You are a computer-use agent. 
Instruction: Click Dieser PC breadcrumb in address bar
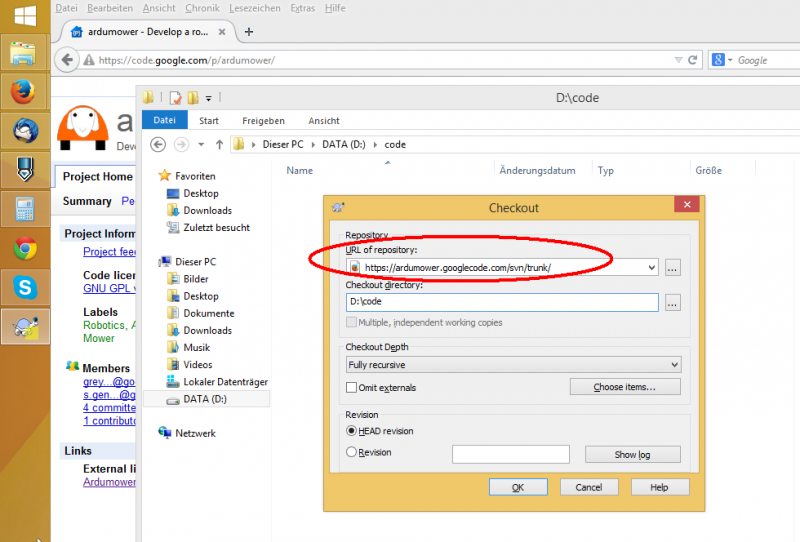pos(283,144)
